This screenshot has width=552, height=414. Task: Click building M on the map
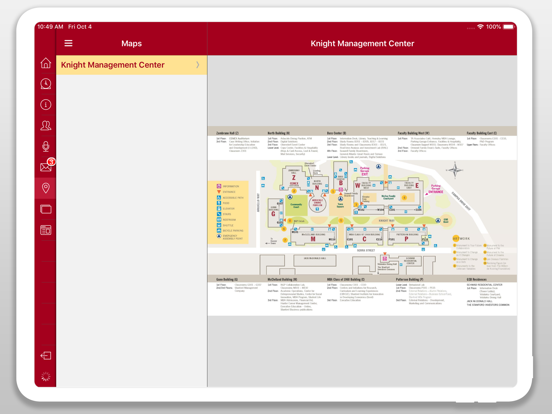(313, 236)
